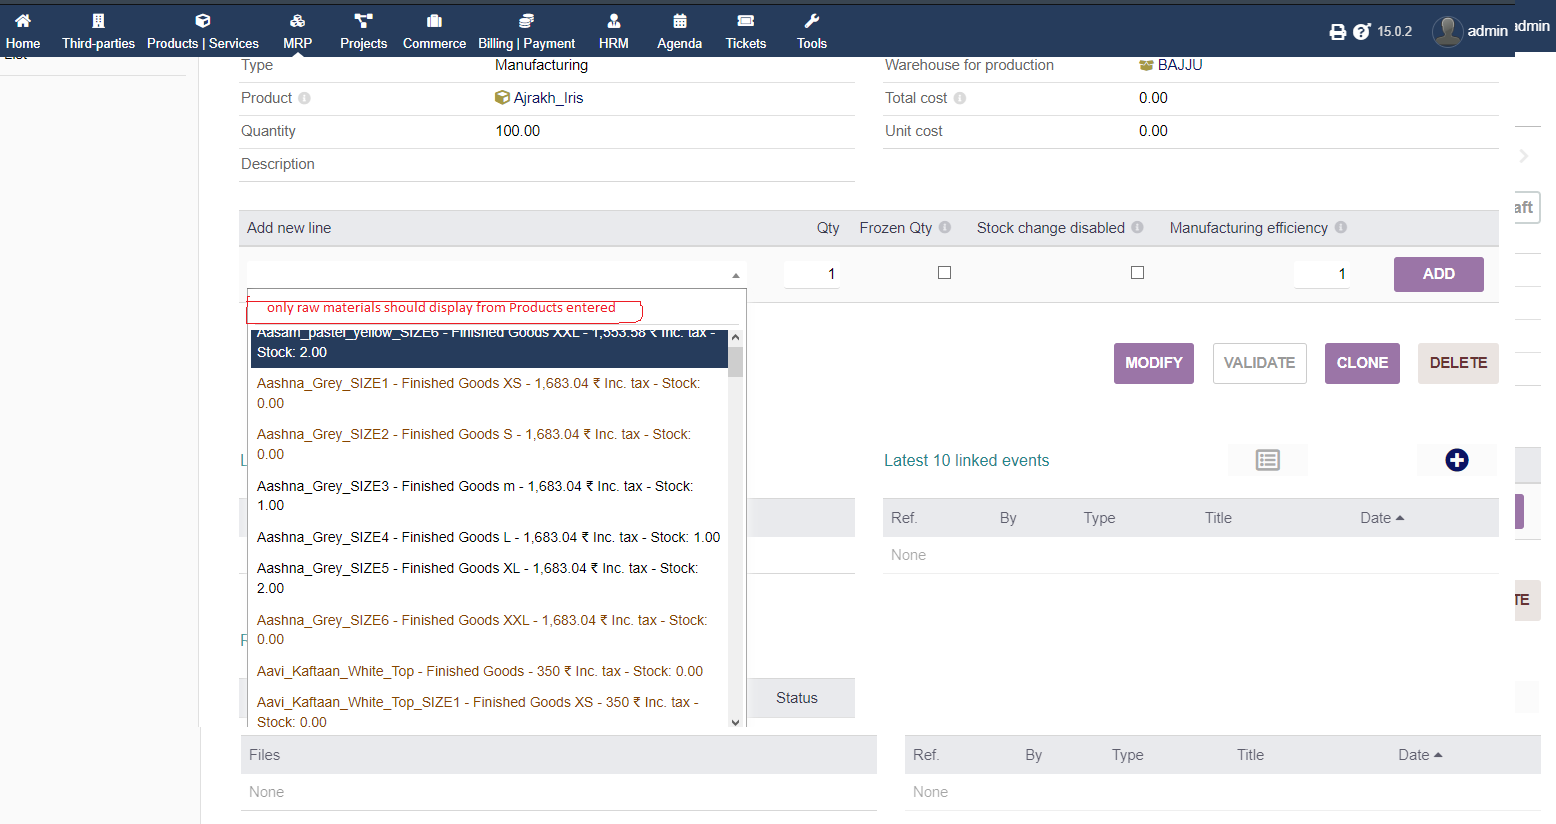This screenshot has width=1556, height=824.
Task: Open the Tools wrench icon
Action: coord(812,20)
